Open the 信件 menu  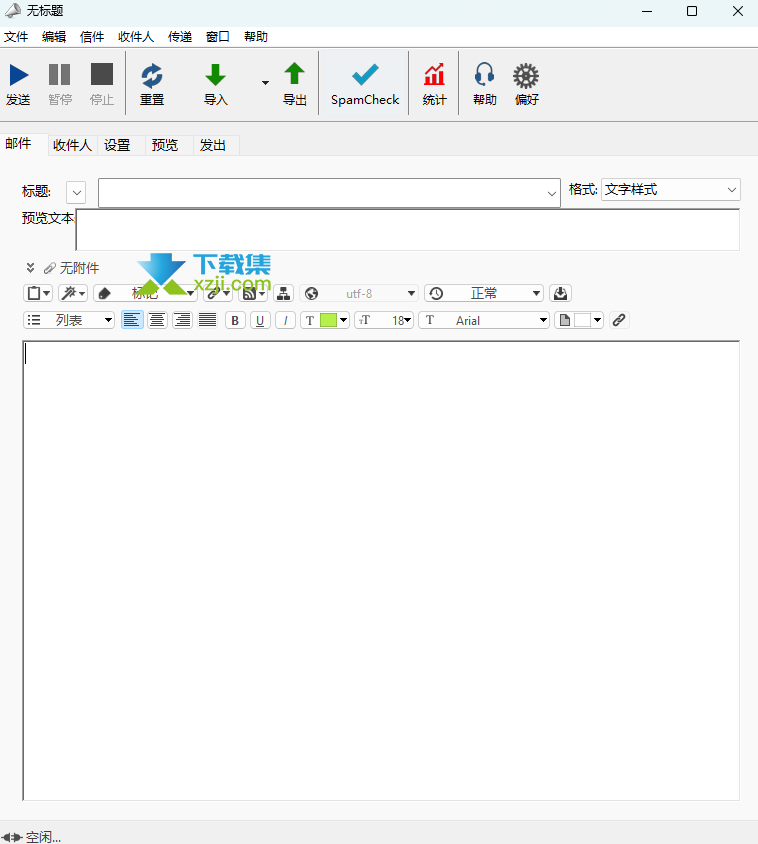click(92, 37)
